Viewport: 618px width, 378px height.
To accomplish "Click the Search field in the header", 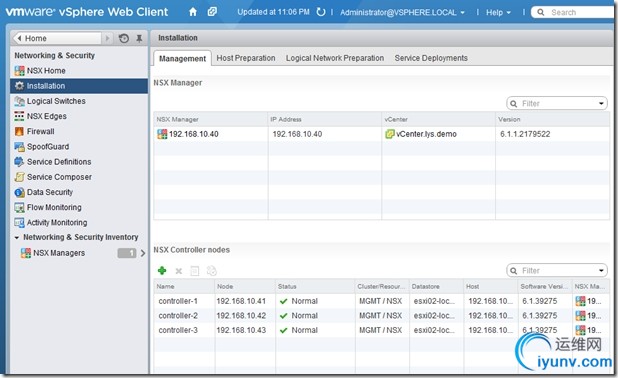I will [574, 12].
